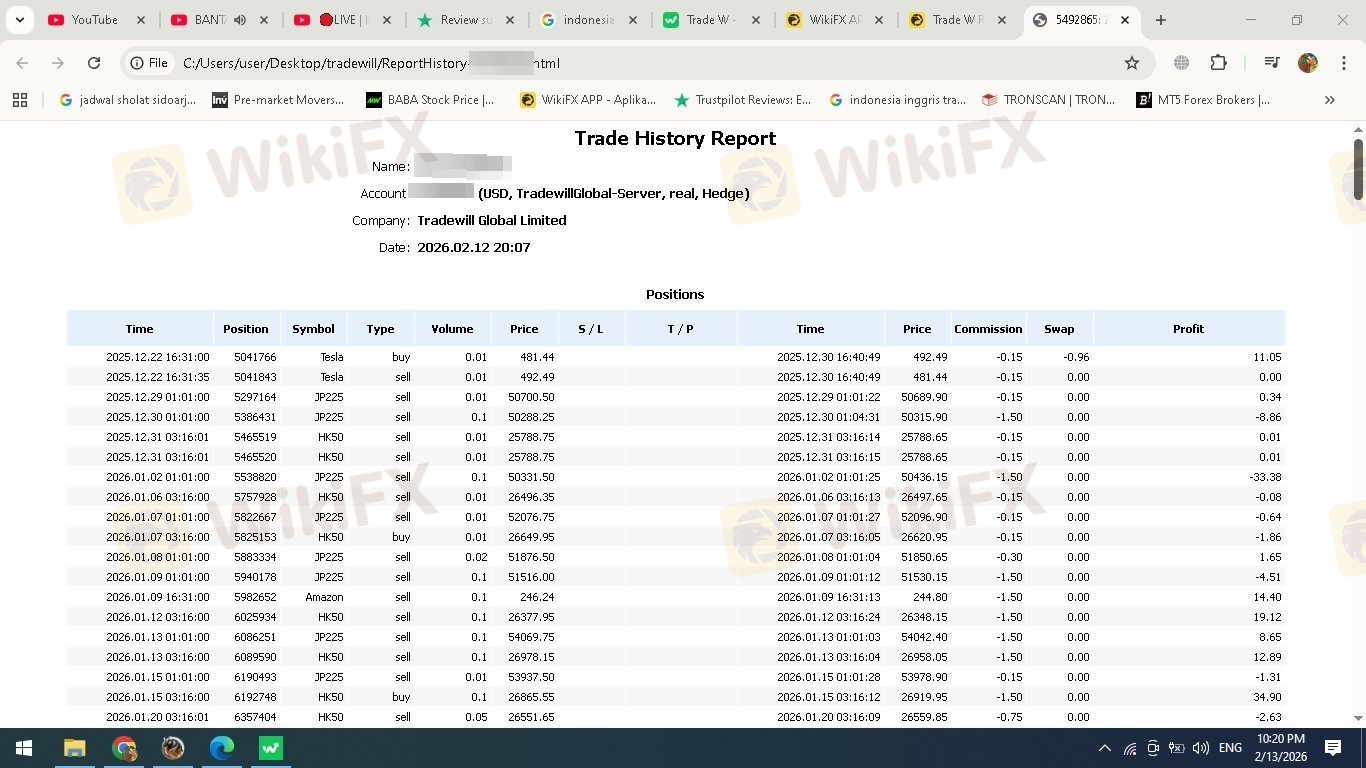Open a new tab with plus button
The image size is (1366, 768).
[1160, 20]
